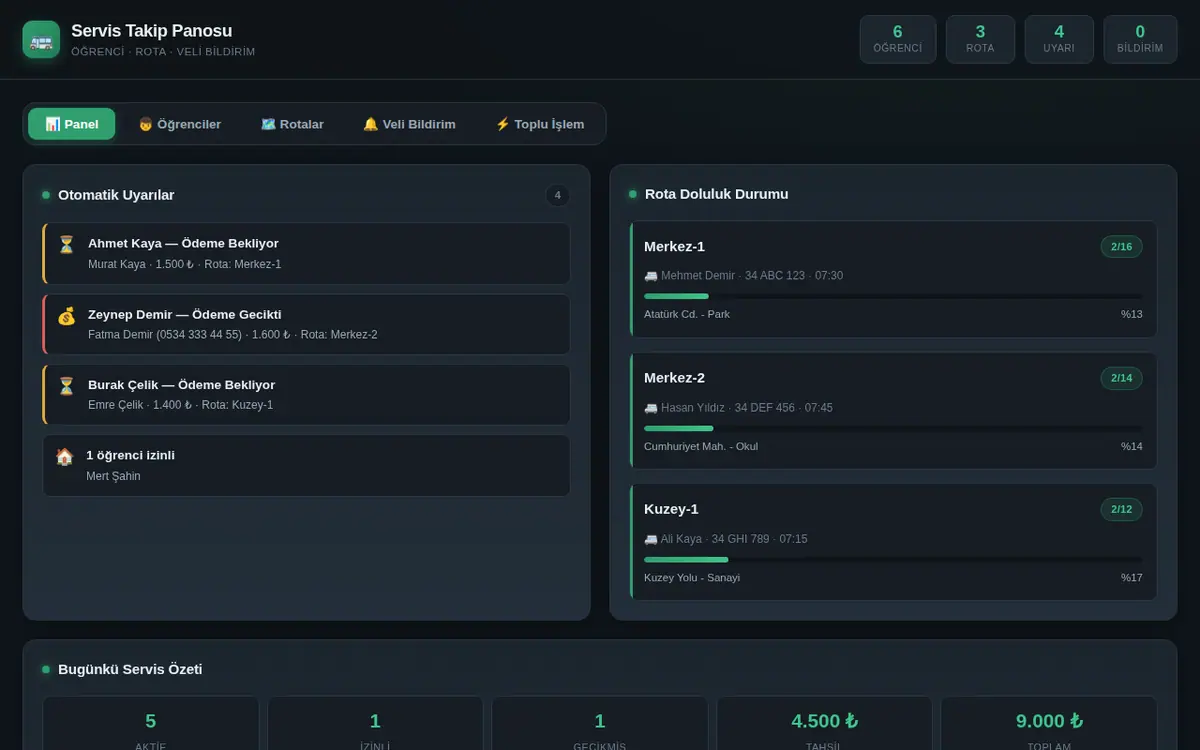Screen dimensions: 1200x750
Task: Click the Kuzey-1 occupancy progress bar
Action: coord(893,560)
